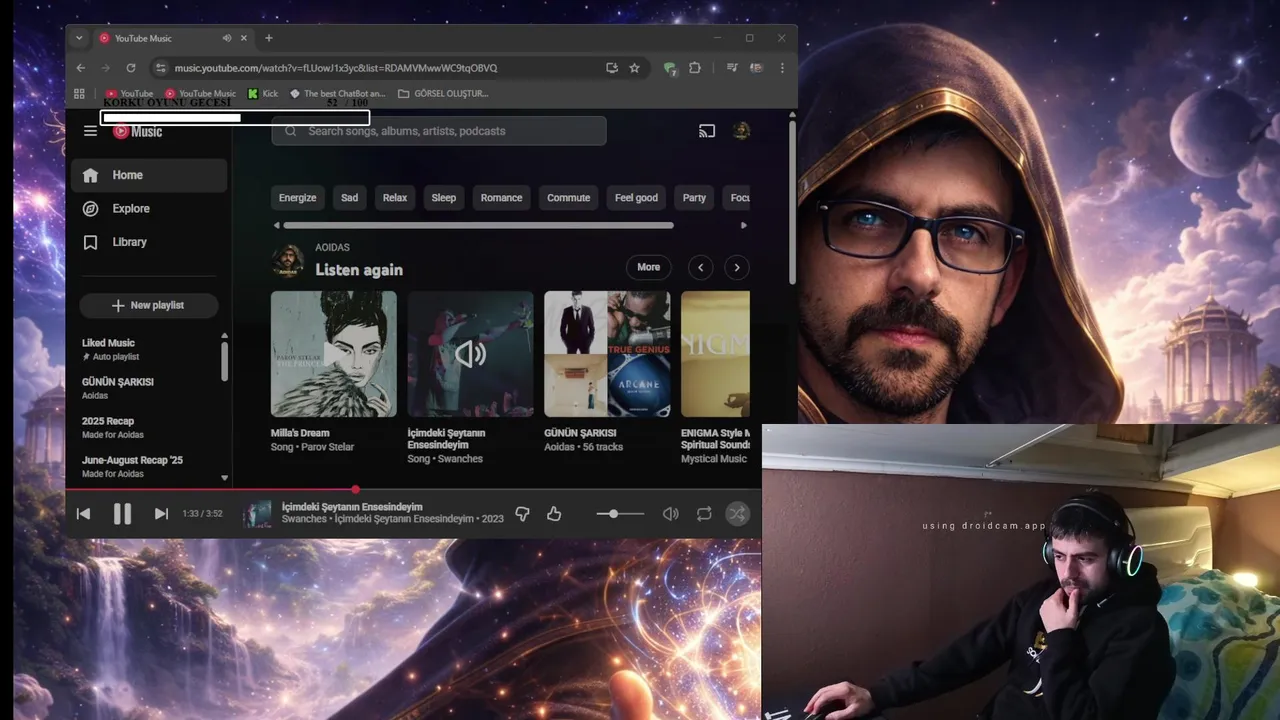Viewport: 1280px width, 720px height.
Task: Click the now-playing album art in player bar
Action: [257, 514]
